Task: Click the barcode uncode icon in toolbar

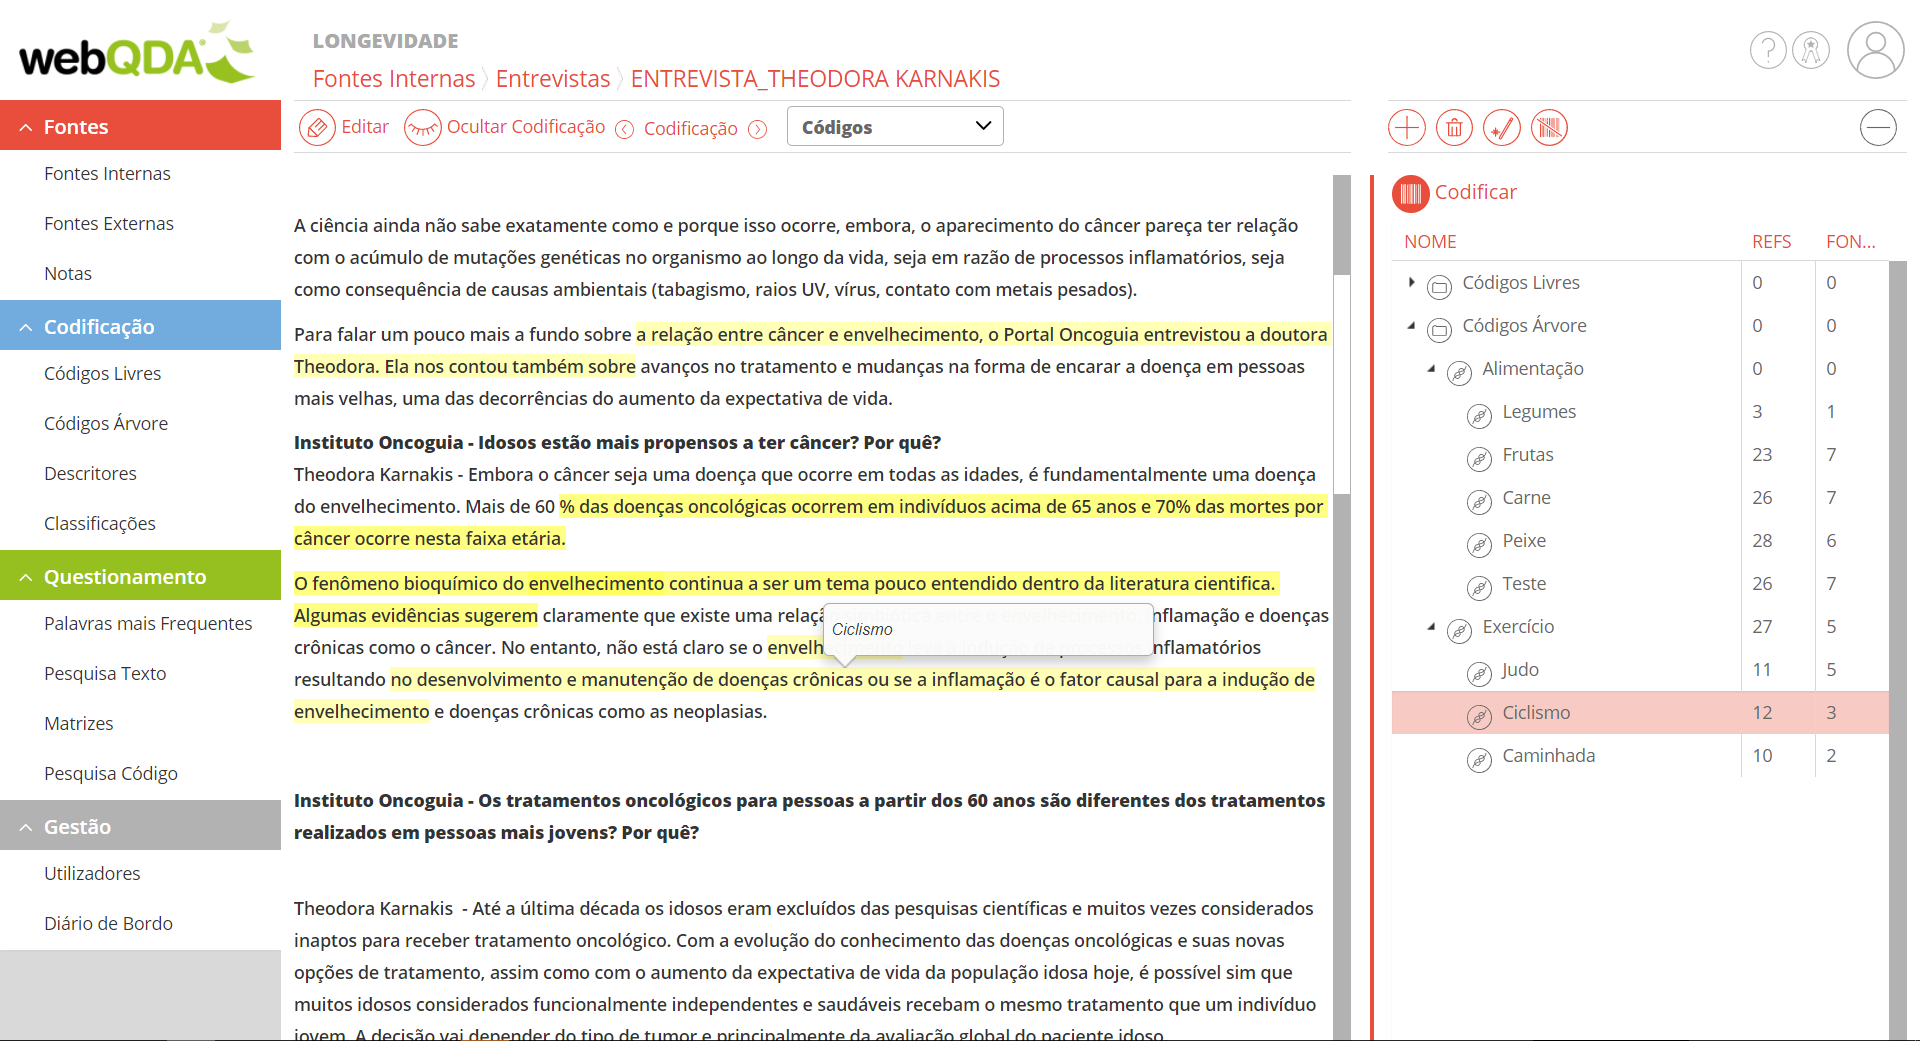Action: (x=1549, y=128)
